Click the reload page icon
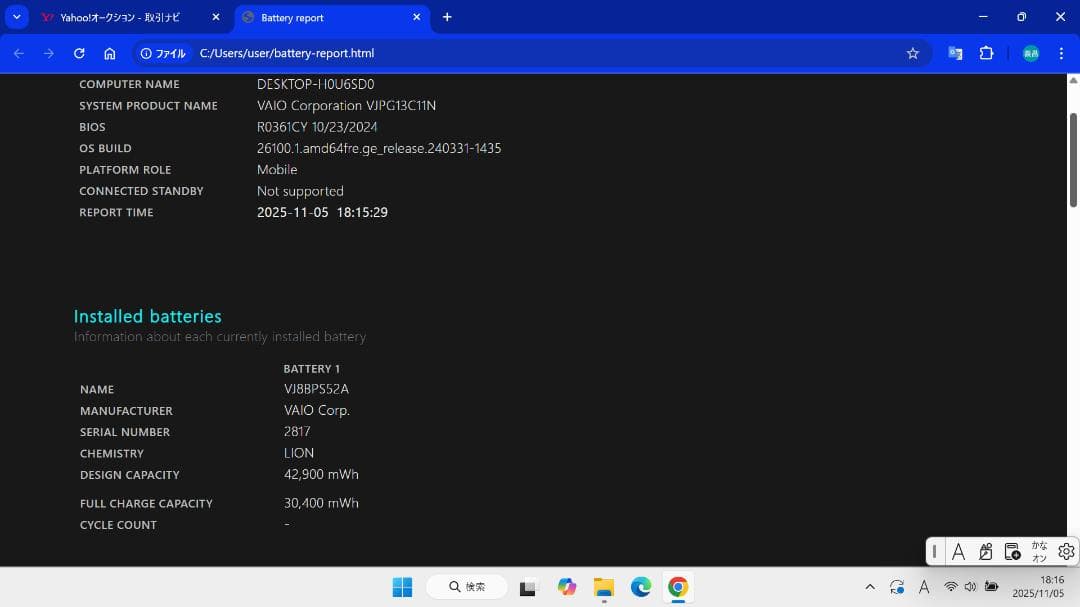The image size is (1080, 607). tap(79, 53)
